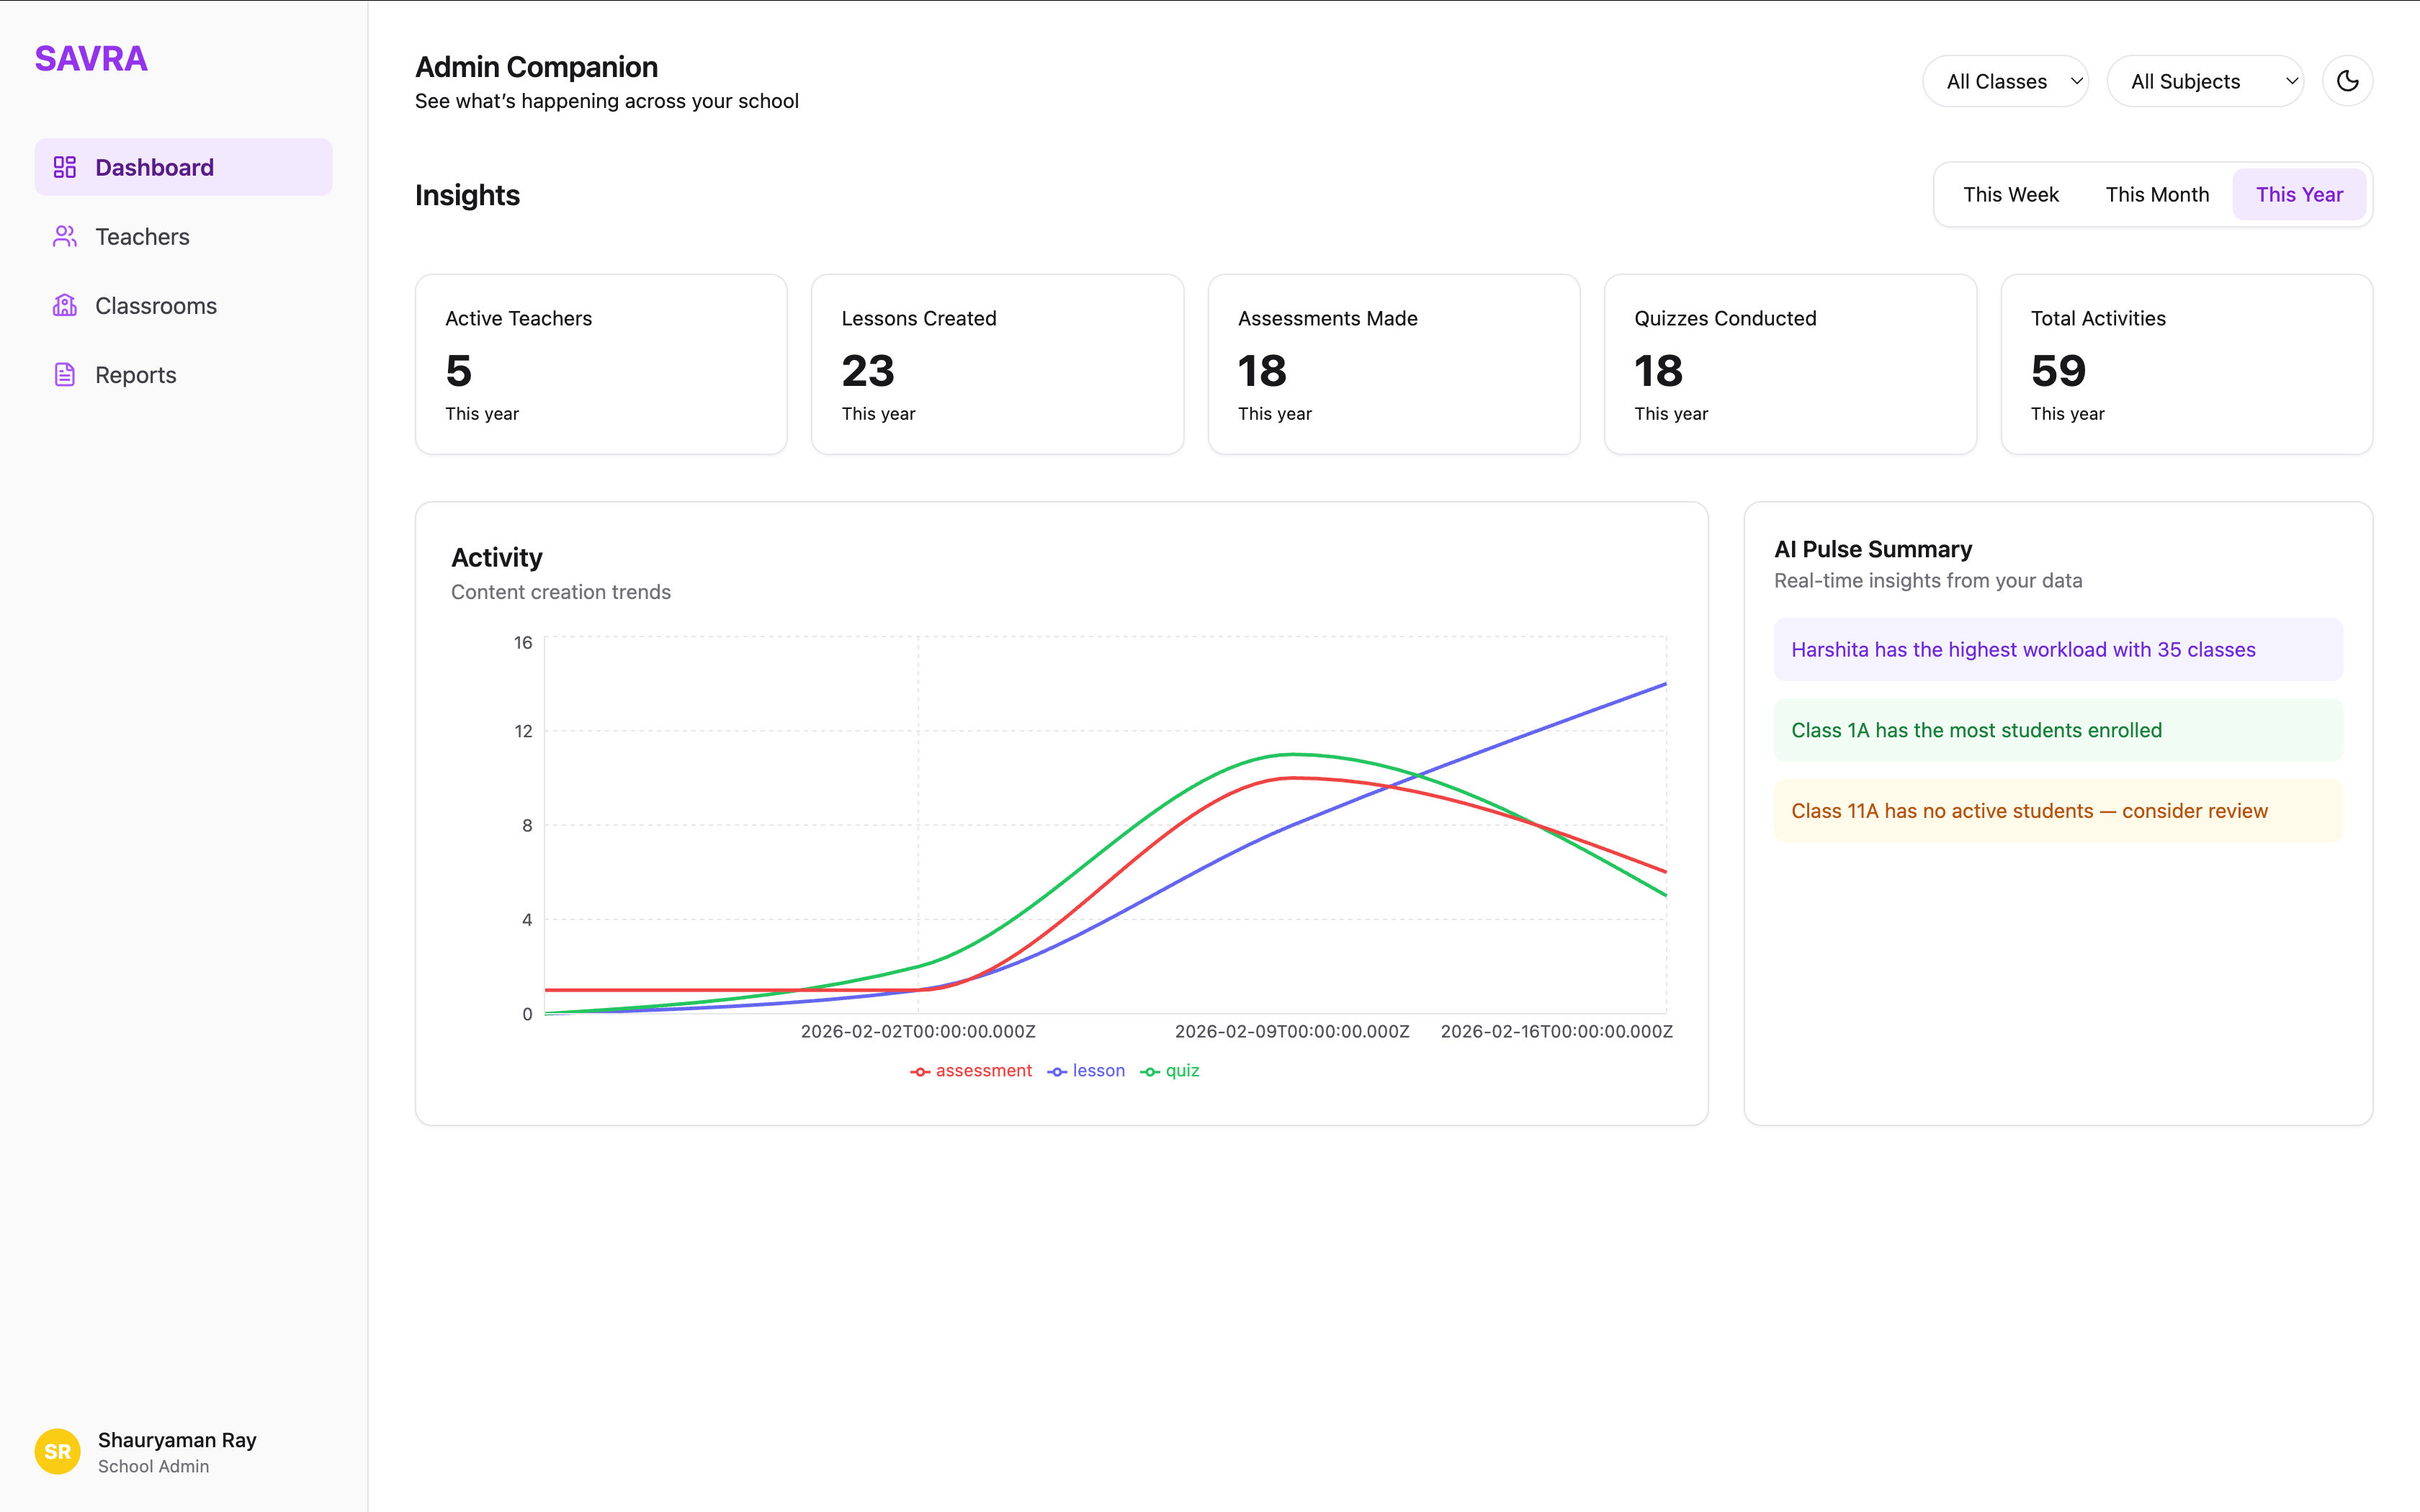Viewport: 2420px width, 1512px height.
Task: Click the Total Activities card
Action: (2186, 364)
